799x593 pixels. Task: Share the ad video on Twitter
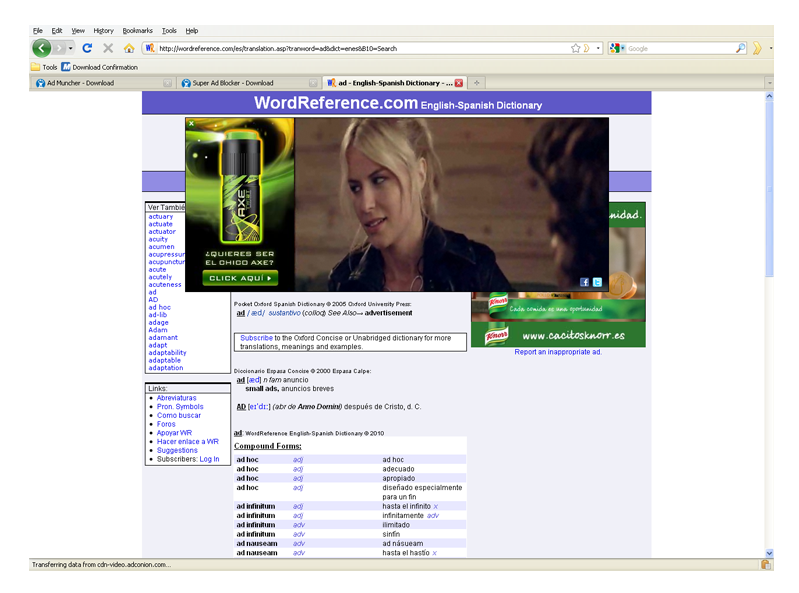(x=597, y=282)
